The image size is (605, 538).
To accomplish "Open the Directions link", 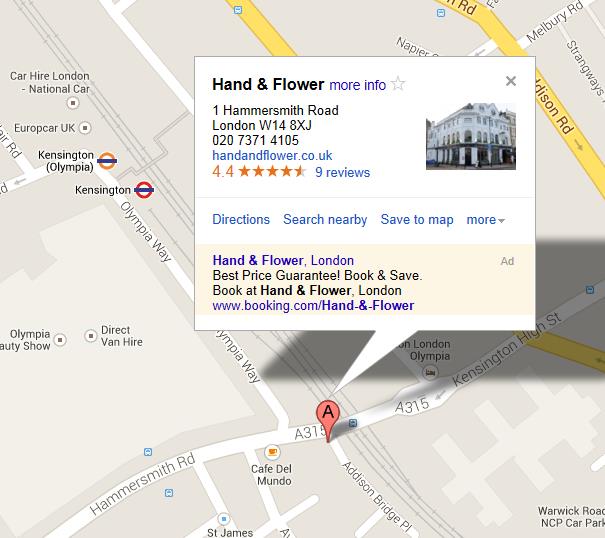I will (241, 219).
